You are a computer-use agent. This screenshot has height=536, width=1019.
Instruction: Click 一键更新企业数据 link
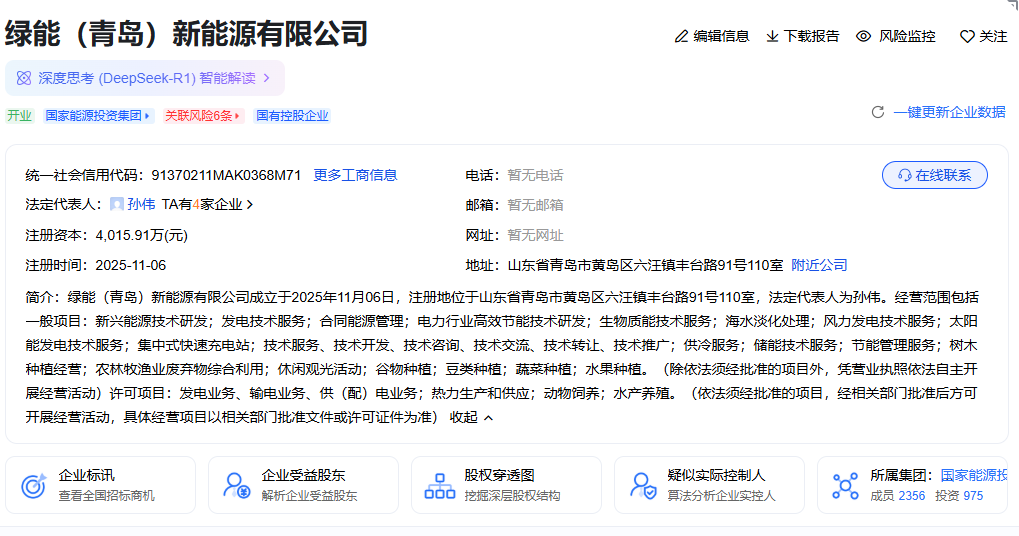pyautogui.click(x=949, y=112)
